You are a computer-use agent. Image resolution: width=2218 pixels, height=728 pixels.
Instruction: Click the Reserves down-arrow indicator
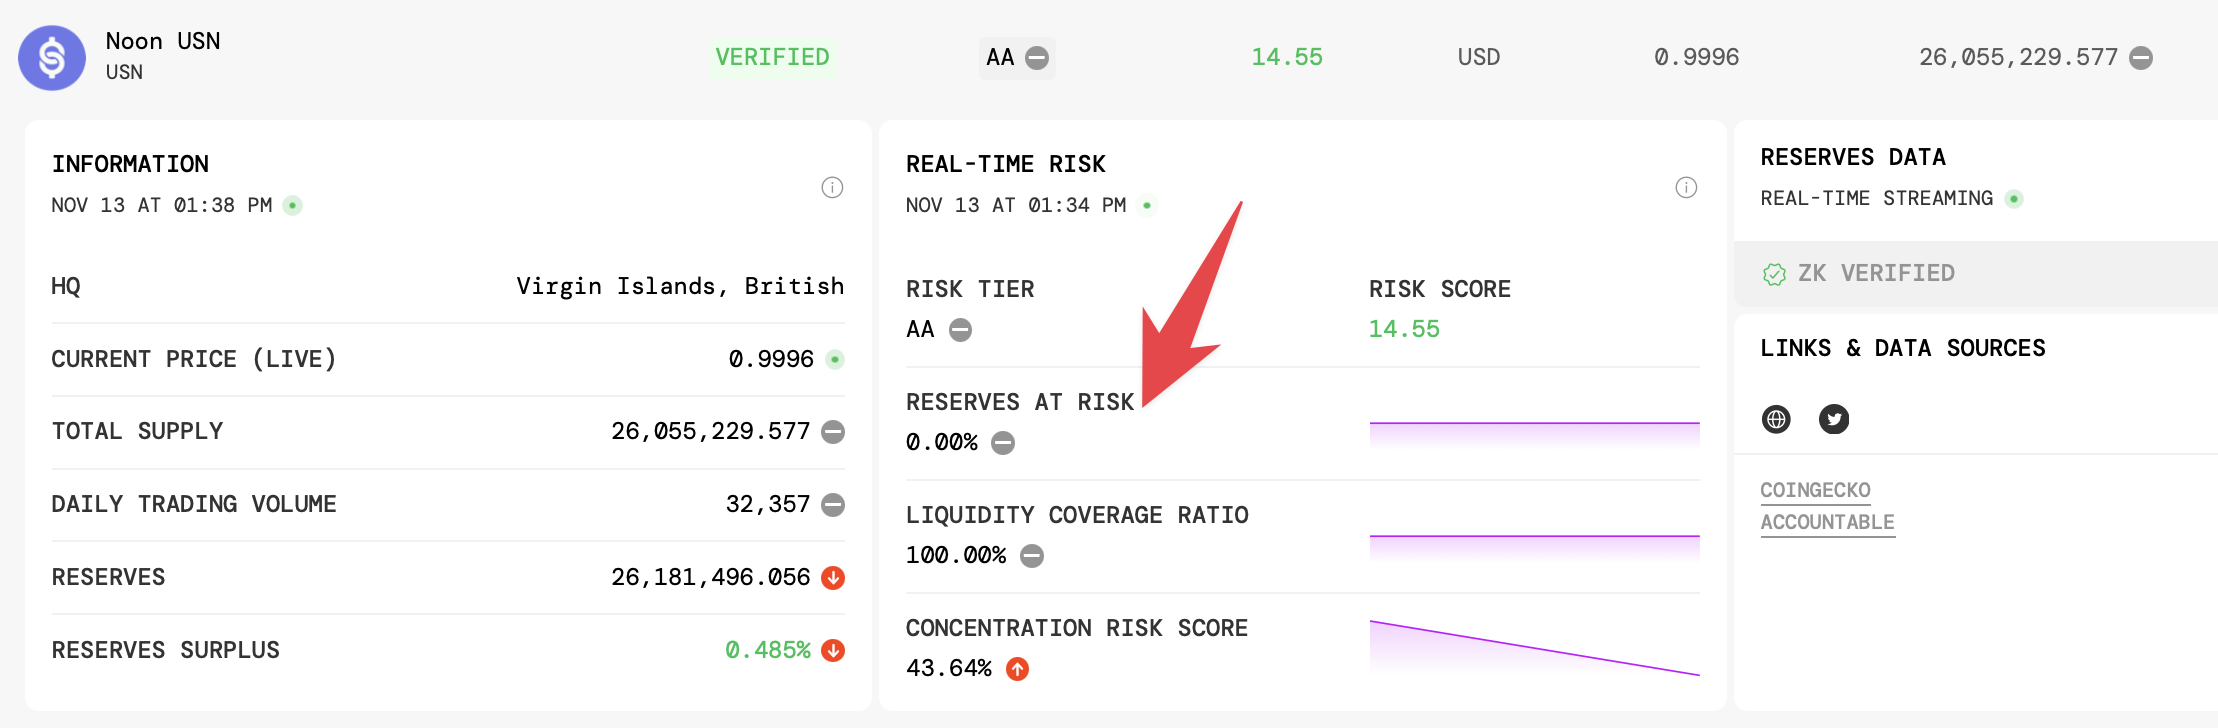click(833, 578)
